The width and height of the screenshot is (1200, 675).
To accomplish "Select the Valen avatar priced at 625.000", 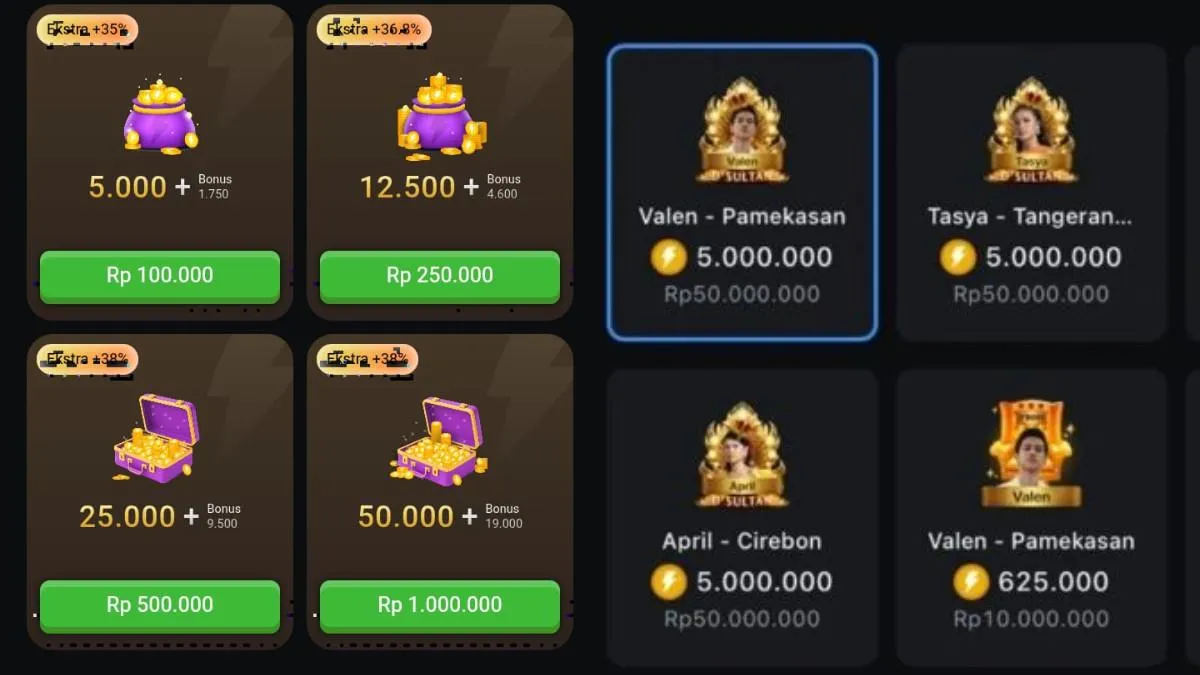I will pyautogui.click(x=1031, y=455).
